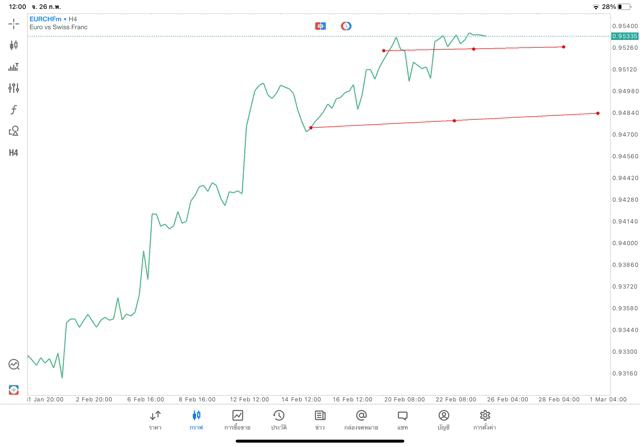Tap the current price label 0.95335

624,36
